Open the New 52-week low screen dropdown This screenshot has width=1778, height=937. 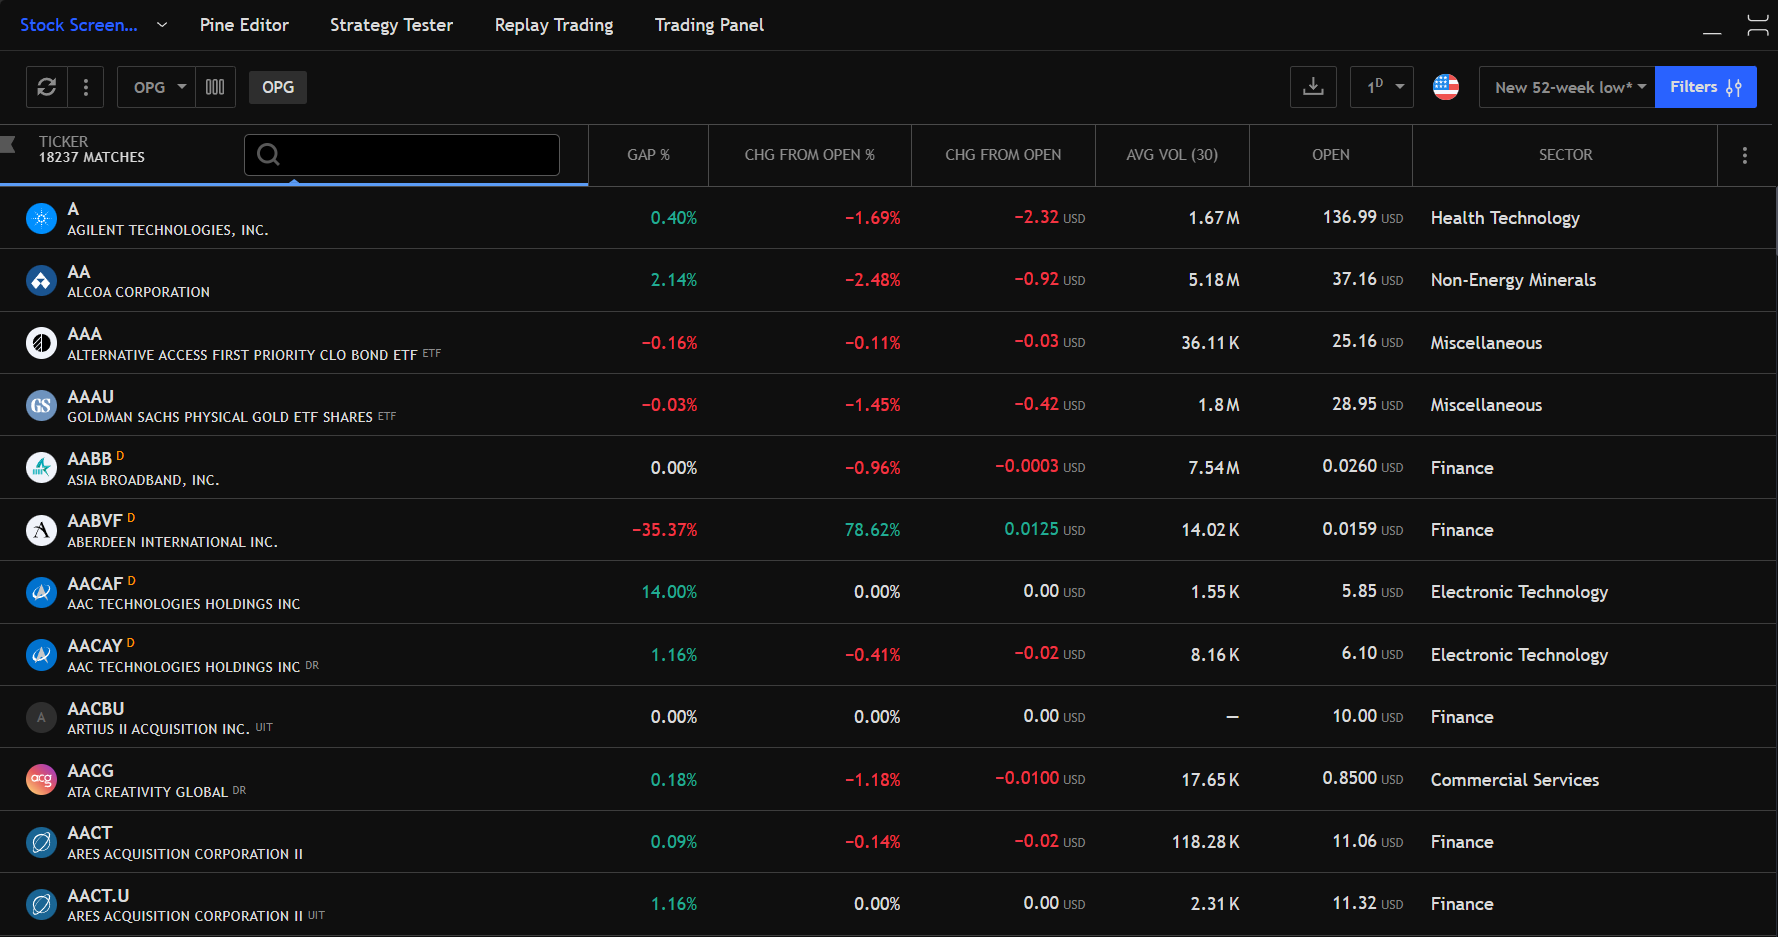[x=1567, y=87]
